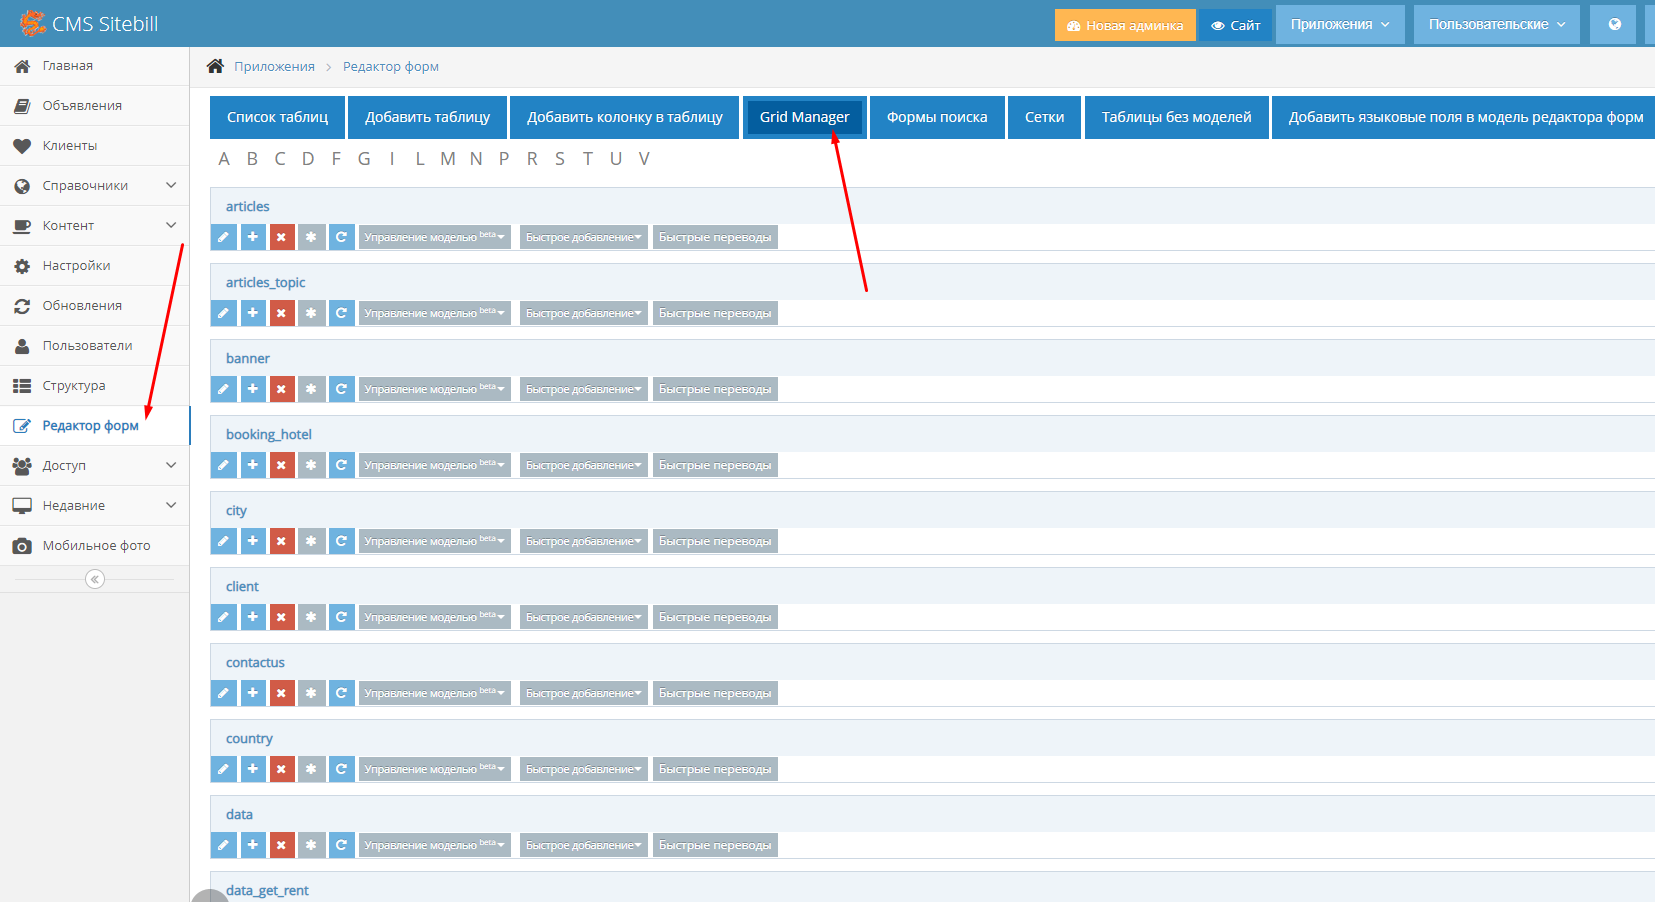Open the Пользовательские dropdown menu
The image size is (1655, 902).
tap(1496, 24)
